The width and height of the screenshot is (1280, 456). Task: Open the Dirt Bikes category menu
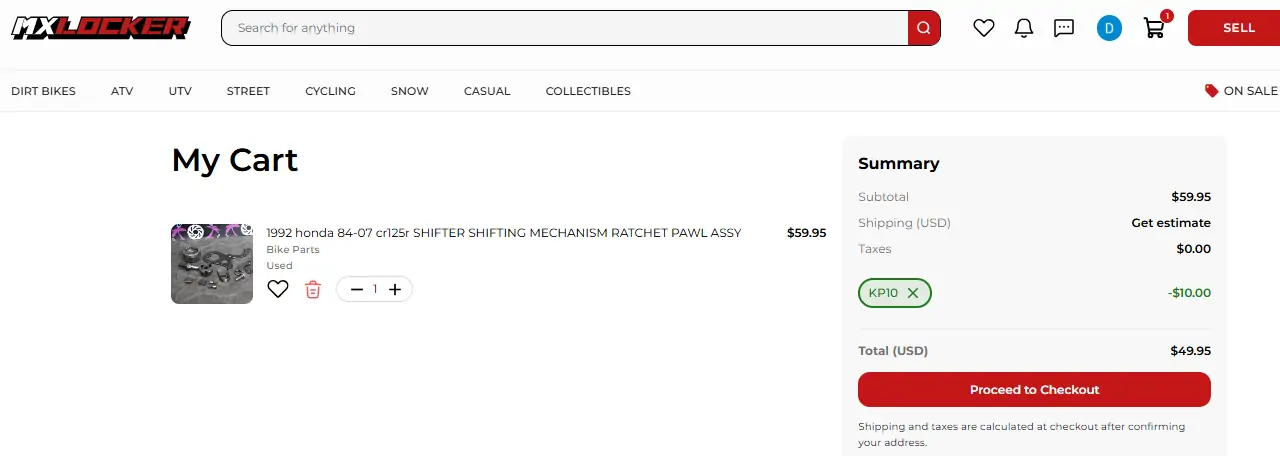click(x=43, y=91)
